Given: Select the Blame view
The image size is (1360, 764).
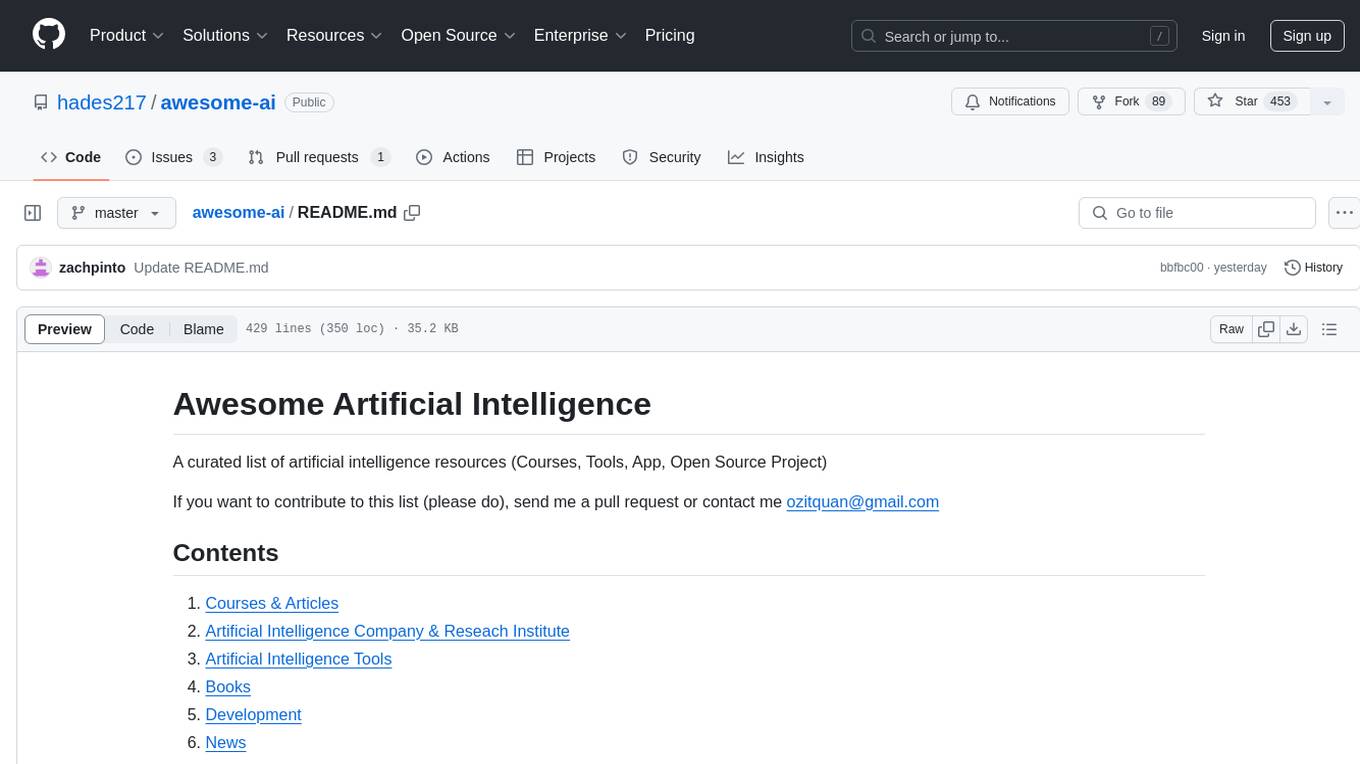Looking at the screenshot, I should coord(203,329).
